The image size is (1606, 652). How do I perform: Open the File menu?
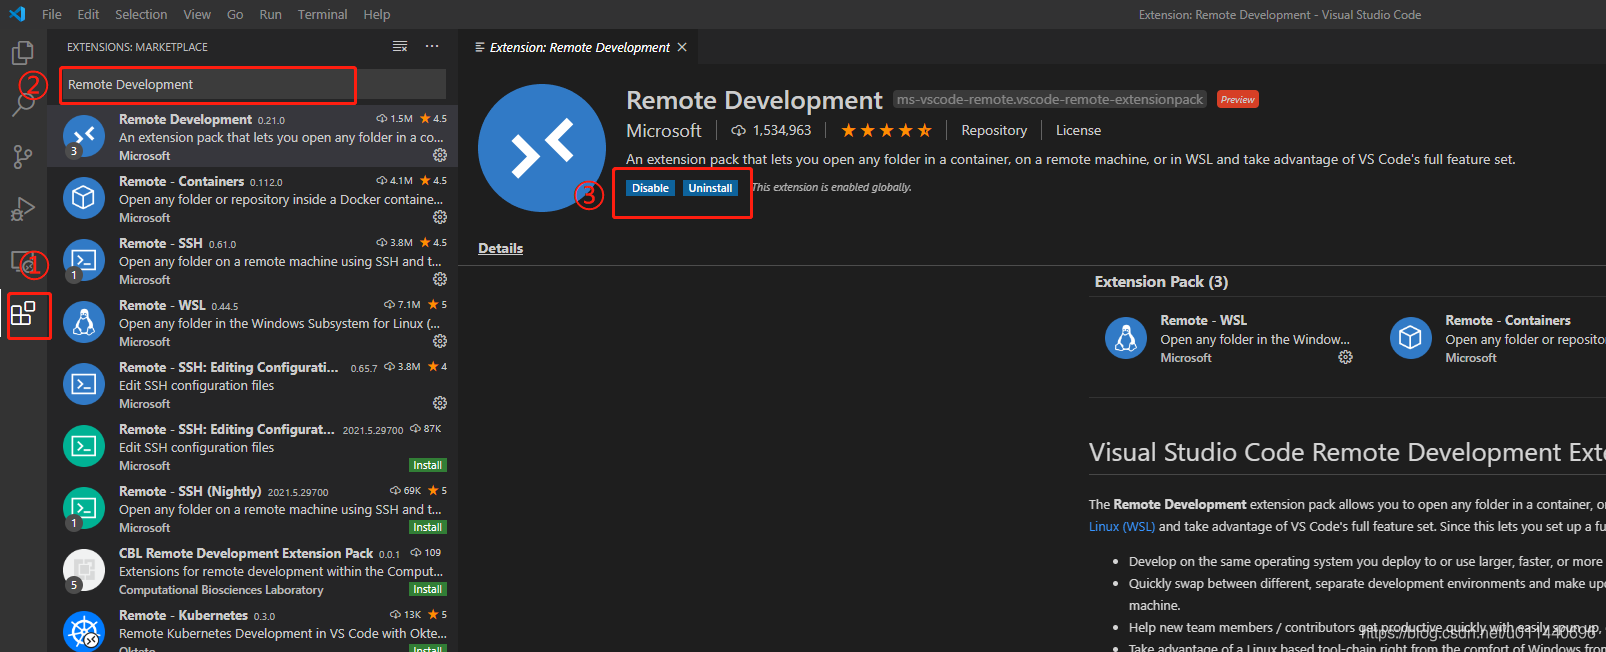52,14
